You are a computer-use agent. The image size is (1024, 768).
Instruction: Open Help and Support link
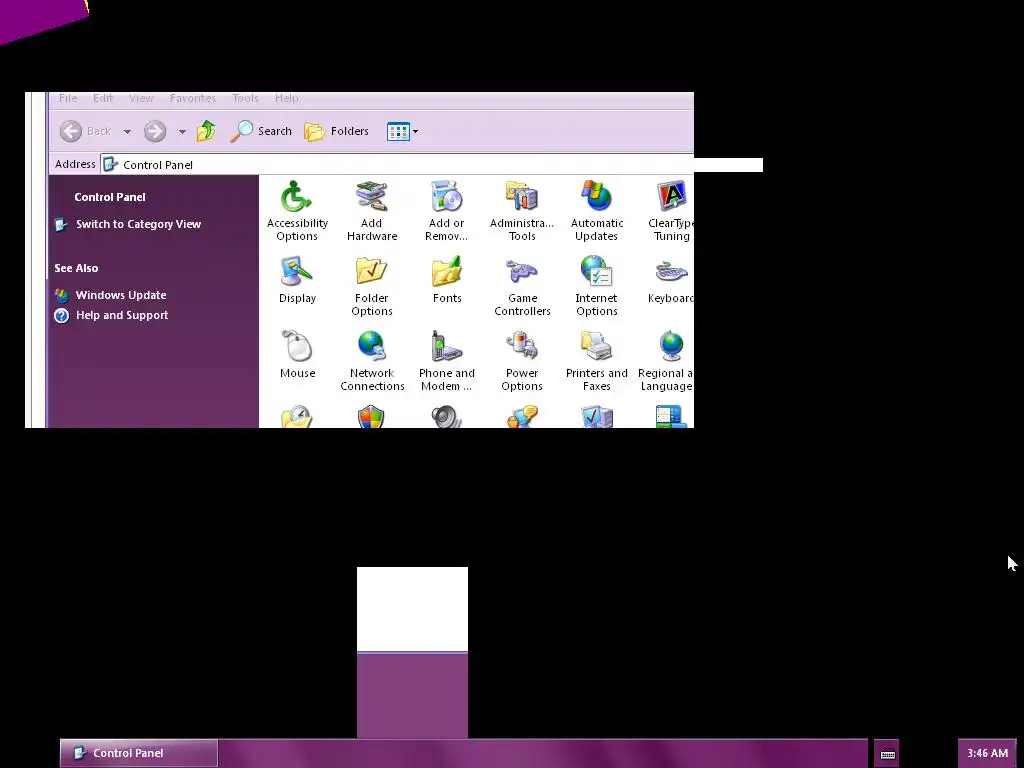112,315
